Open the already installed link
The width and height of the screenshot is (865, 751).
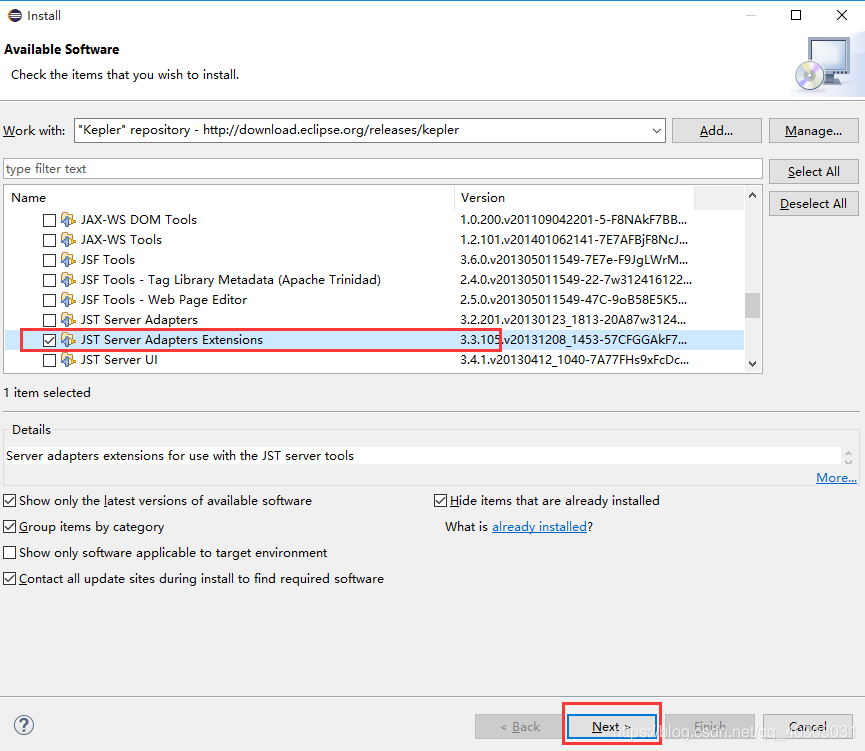(539, 526)
